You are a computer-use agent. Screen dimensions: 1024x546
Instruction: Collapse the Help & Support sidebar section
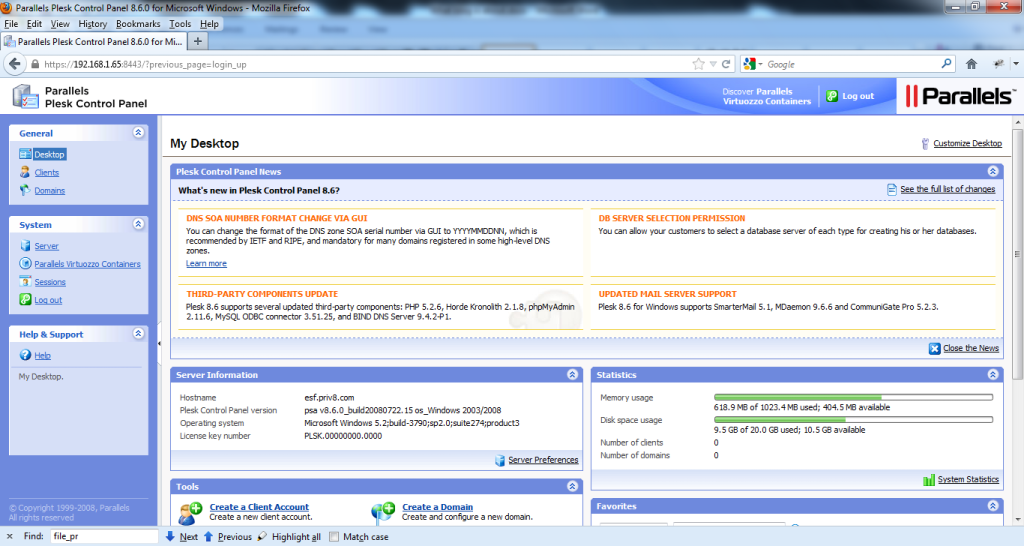(x=138, y=334)
